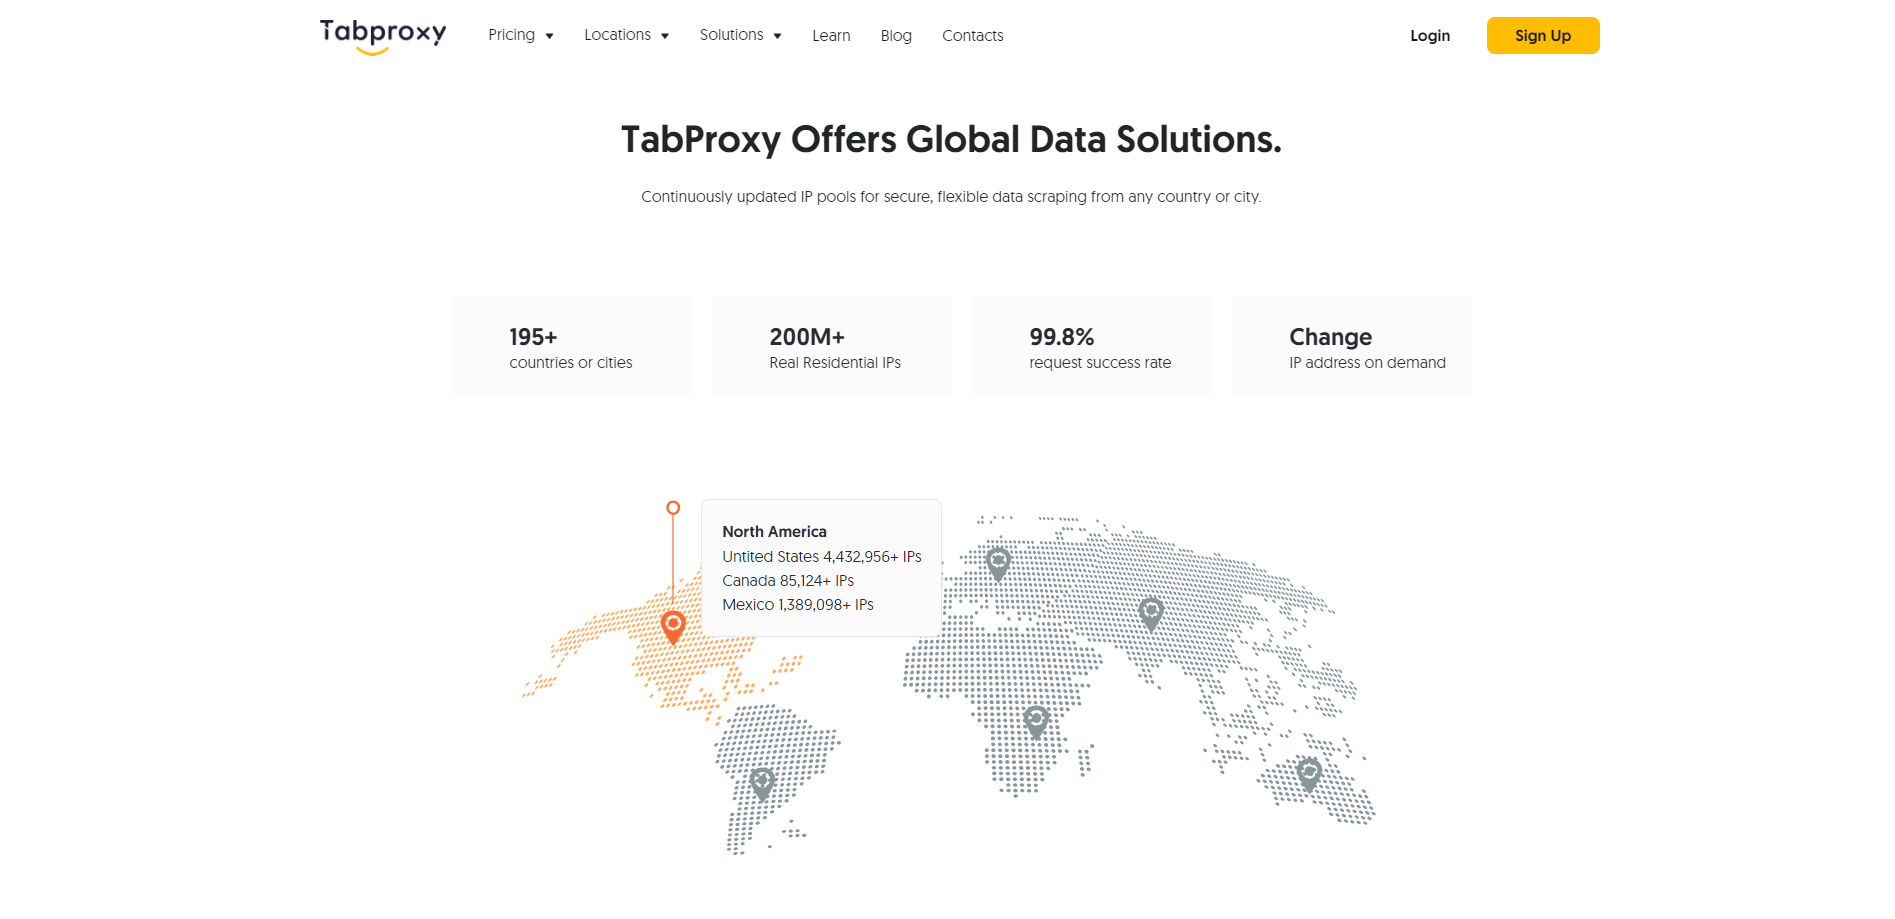Expand the Solutions dropdown arrow

pos(777,36)
